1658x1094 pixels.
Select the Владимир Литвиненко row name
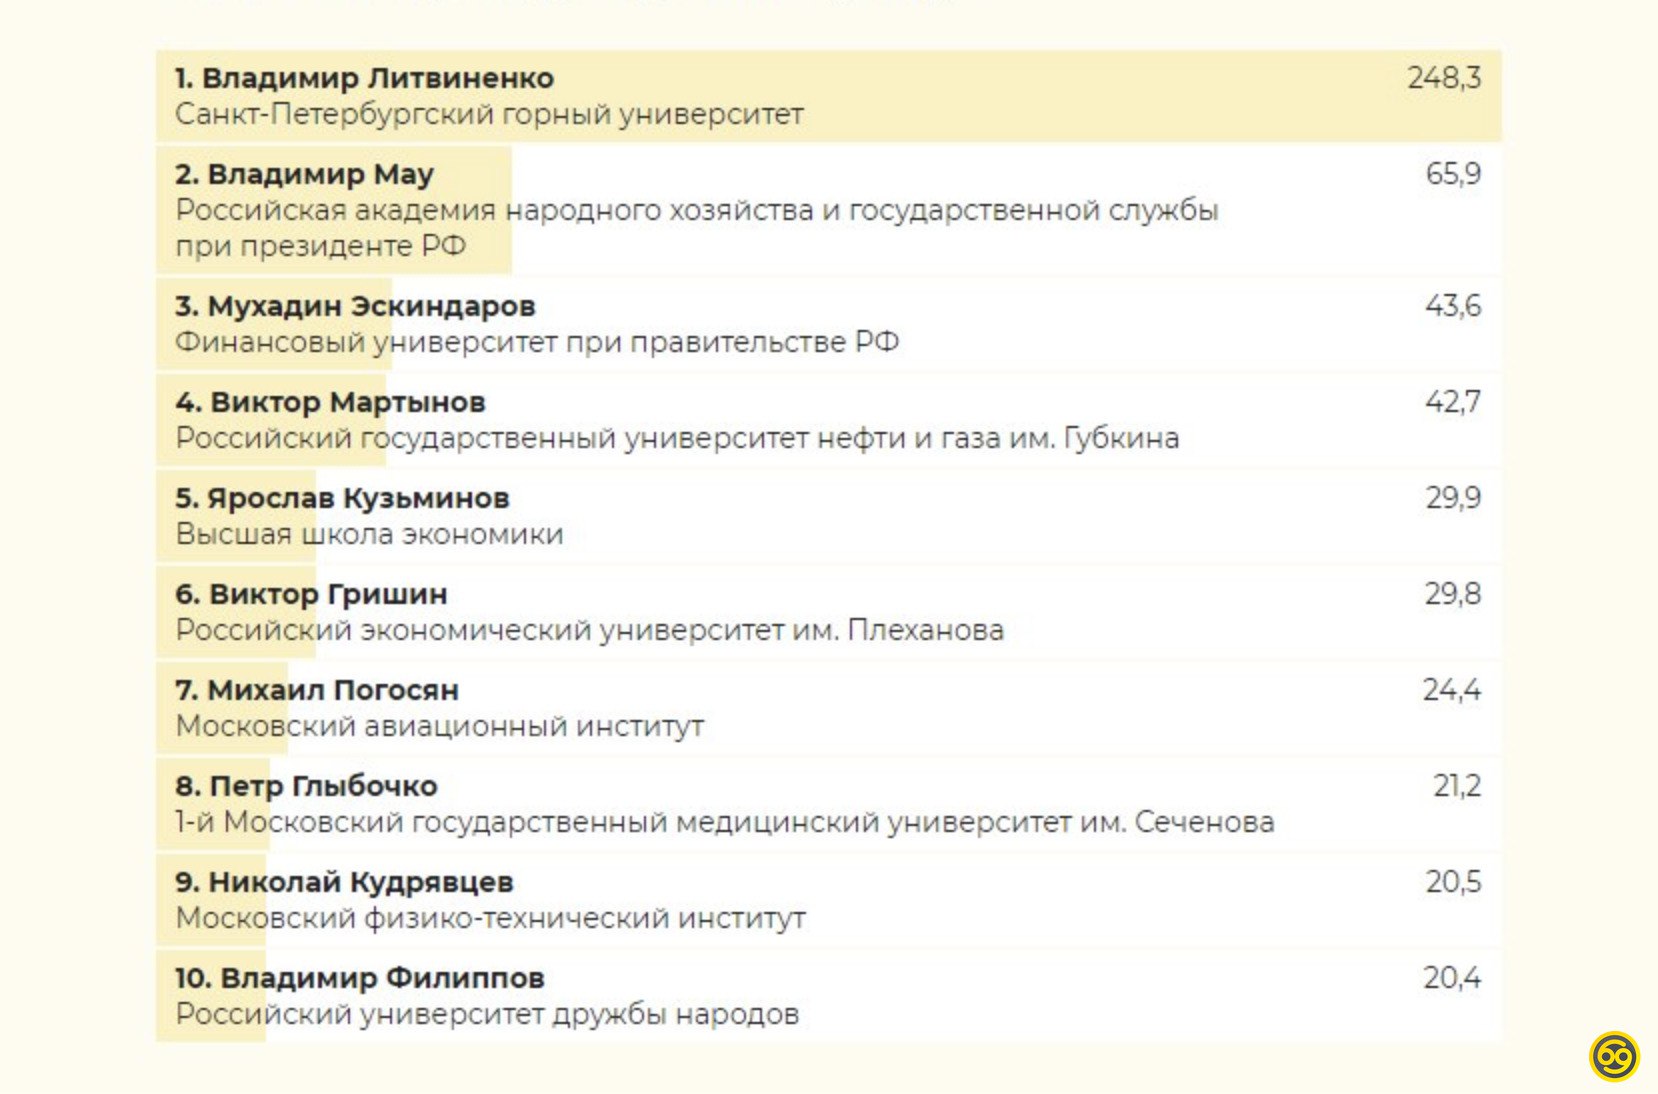[x=364, y=78]
